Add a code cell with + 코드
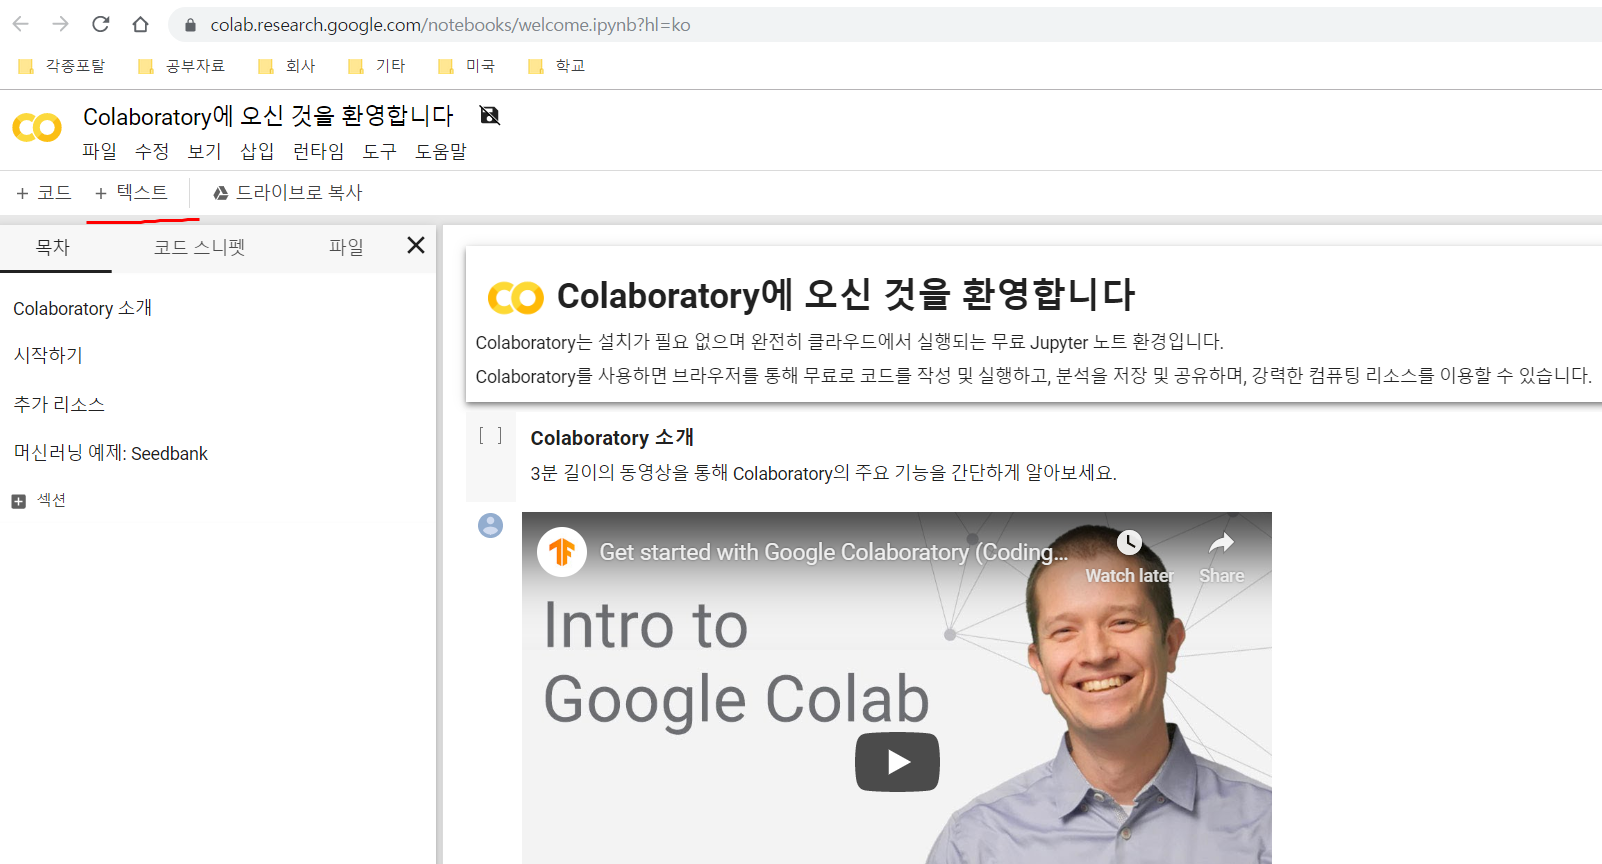1602x864 pixels. click(x=44, y=193)
